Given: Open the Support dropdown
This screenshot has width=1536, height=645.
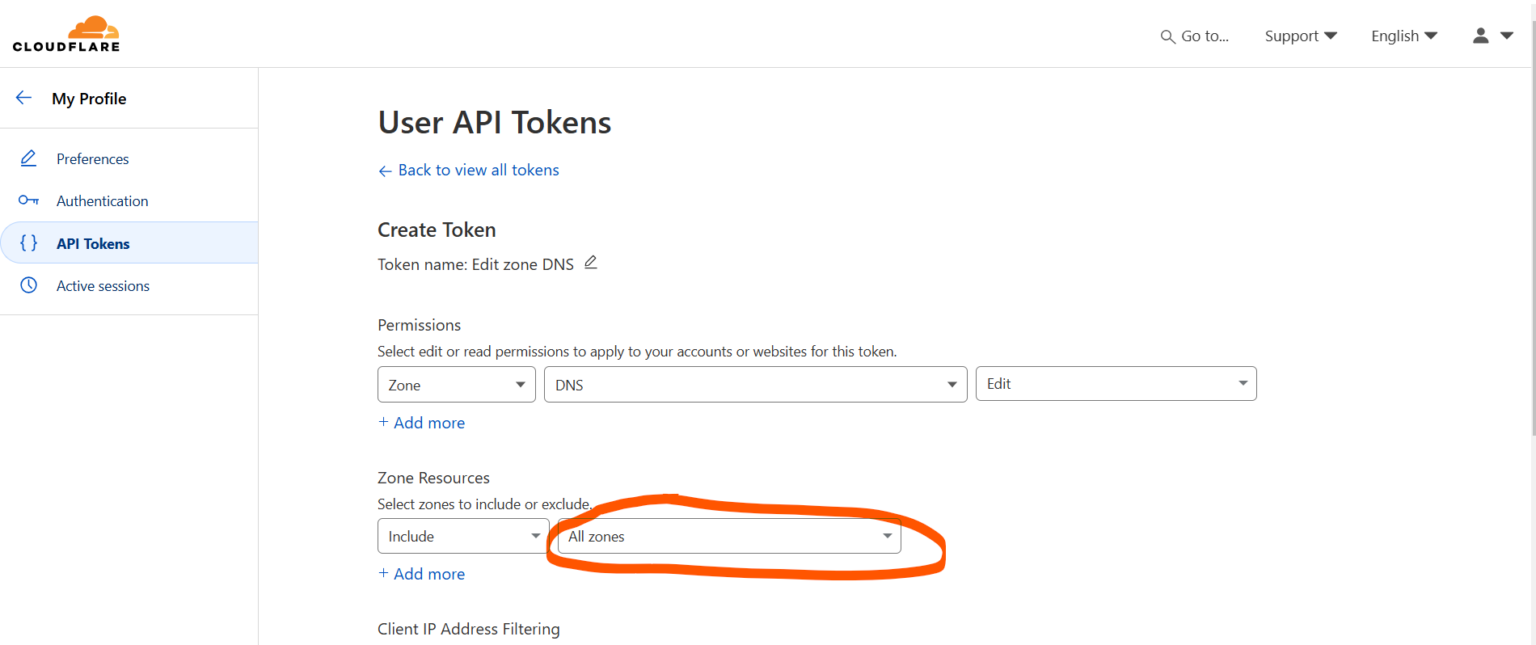Looking at the screenshot, I should coord(1300,35).
